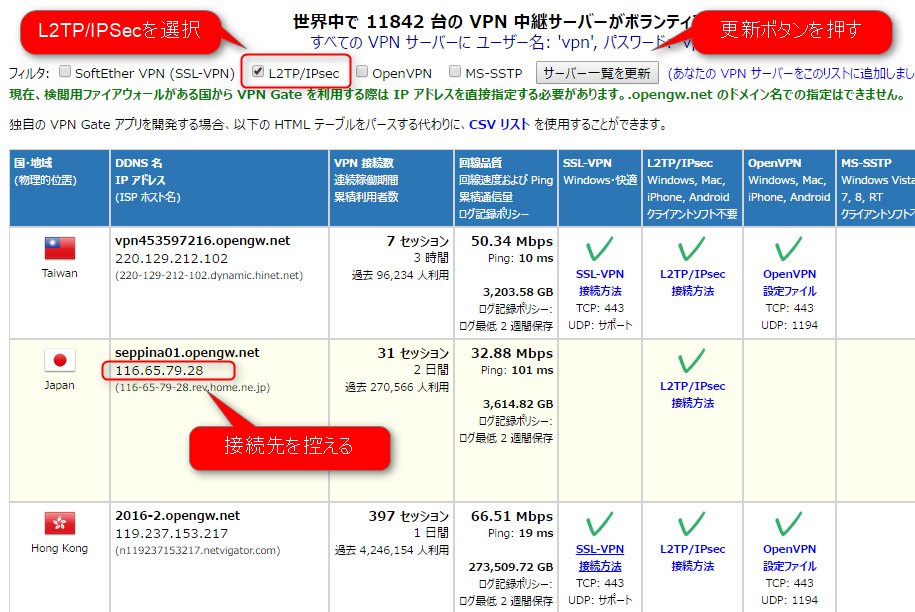This screenshot has width=915, height=612.
Task: Click the 397 セッション count
Action: (408, 516)
